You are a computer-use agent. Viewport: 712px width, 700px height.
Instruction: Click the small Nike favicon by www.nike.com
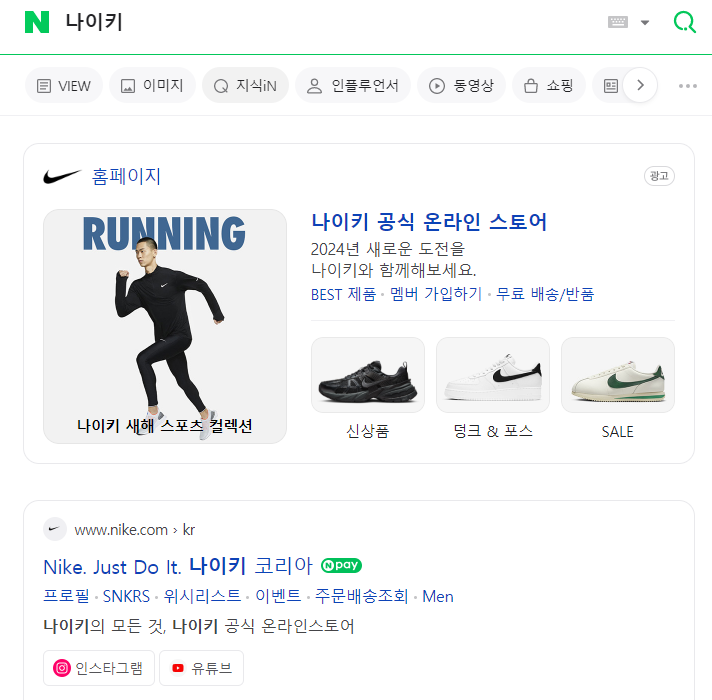coord(55,529)
